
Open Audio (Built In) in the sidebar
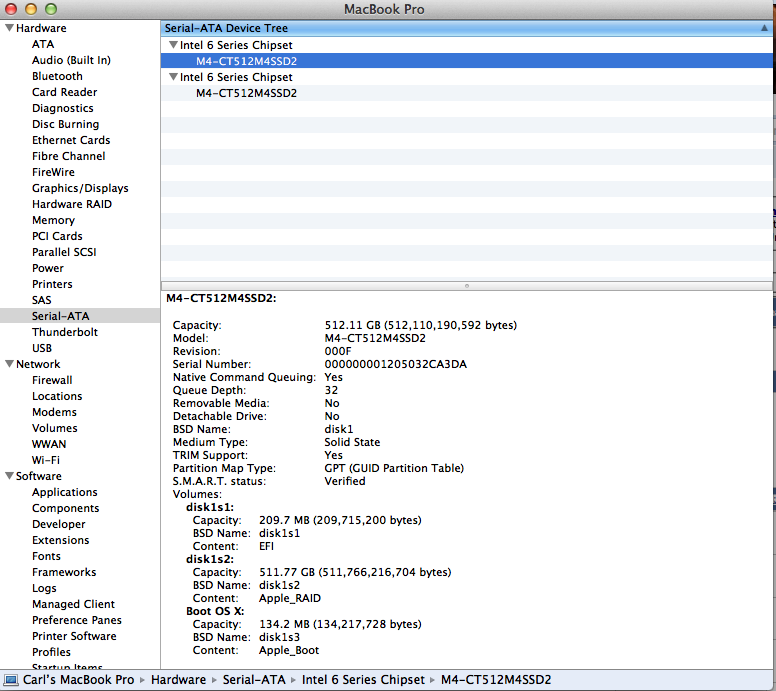click(x=71, y=60)
